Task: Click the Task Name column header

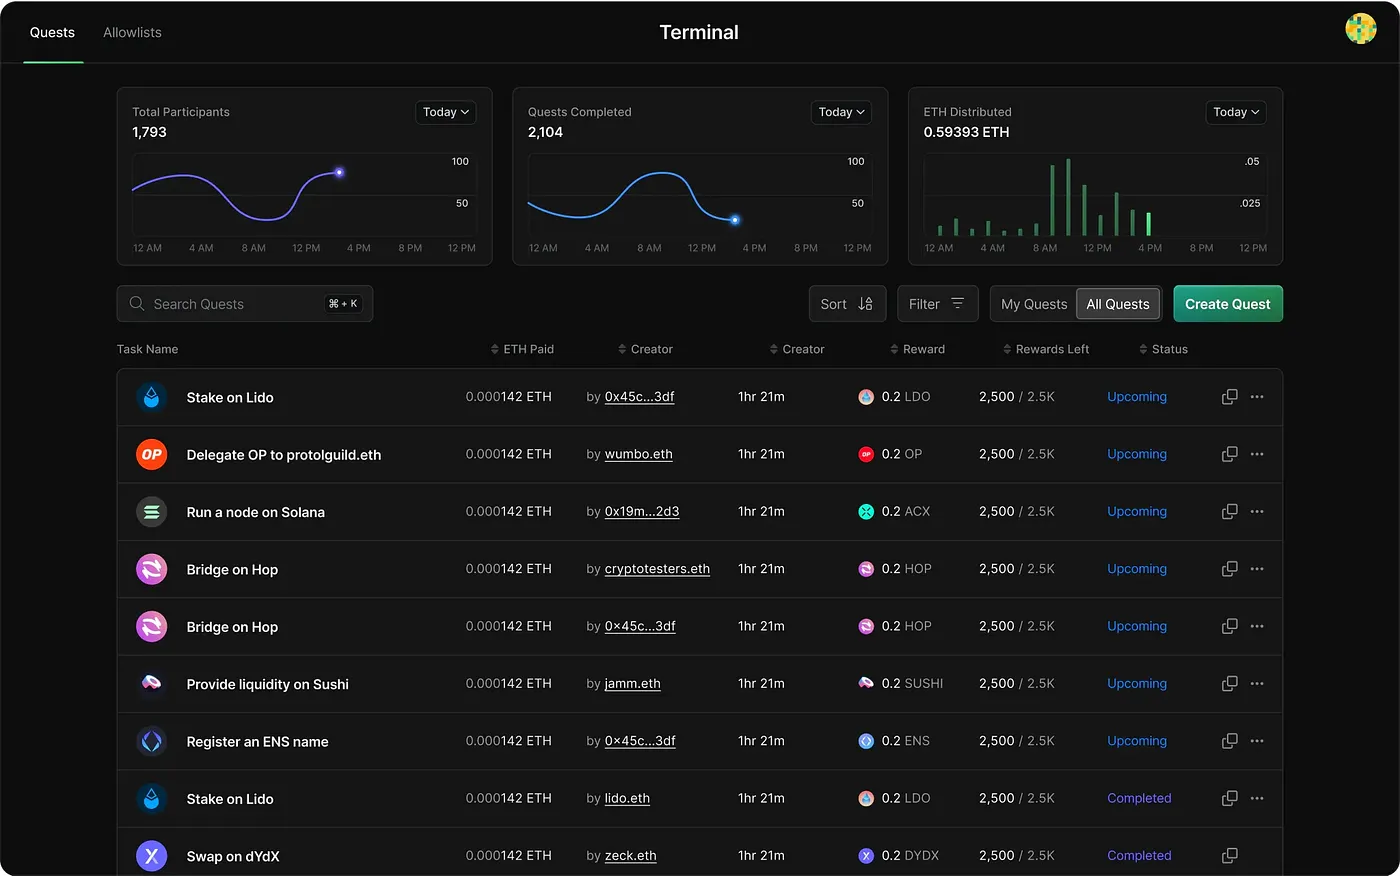Action: pos(147,349)
